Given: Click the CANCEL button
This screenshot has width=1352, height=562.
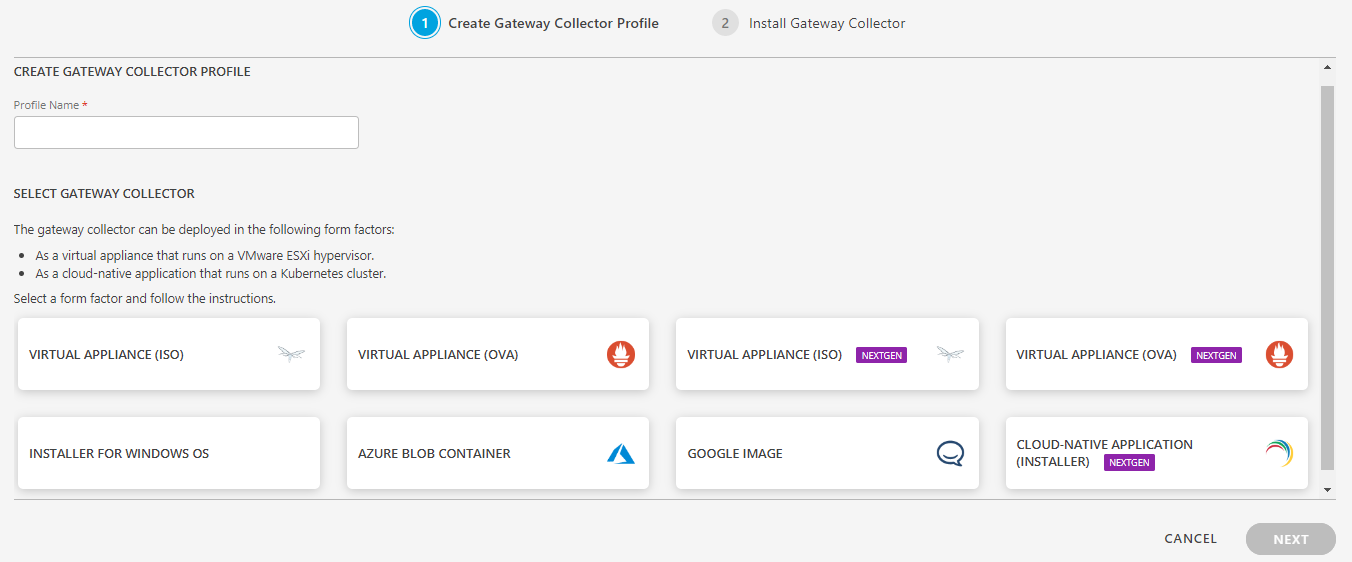Looking at the screenshot, I should pyautogui.click(x=1191, y=539).
